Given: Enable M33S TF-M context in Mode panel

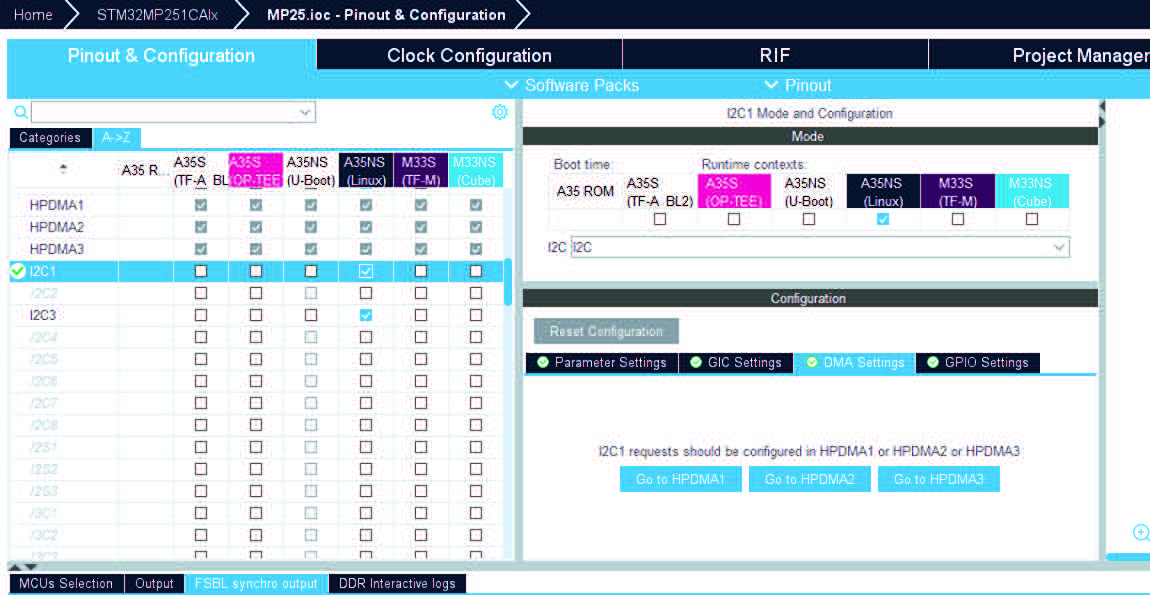Looking at the screenshot, I should tap(958, 219).
